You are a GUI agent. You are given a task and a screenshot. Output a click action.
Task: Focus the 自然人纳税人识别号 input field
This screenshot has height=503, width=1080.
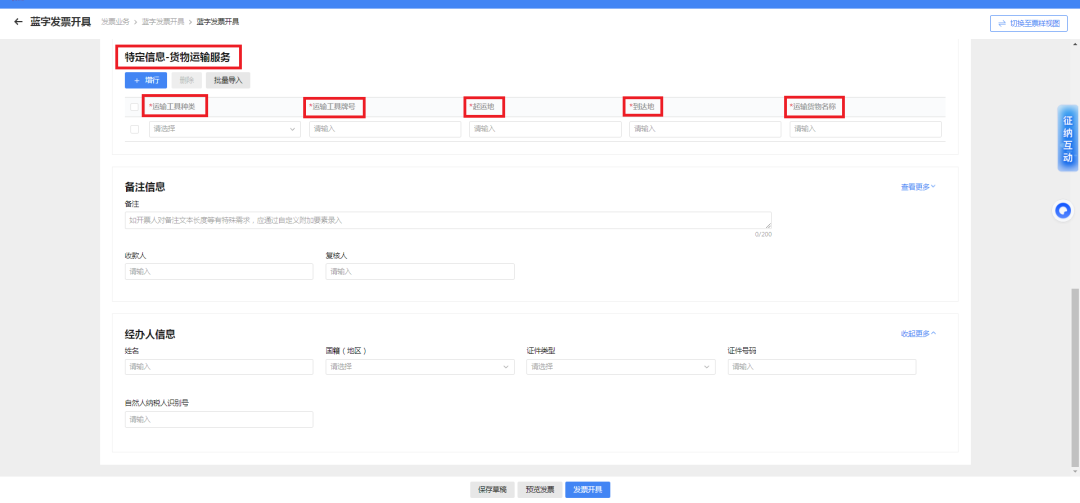[219, 420]
